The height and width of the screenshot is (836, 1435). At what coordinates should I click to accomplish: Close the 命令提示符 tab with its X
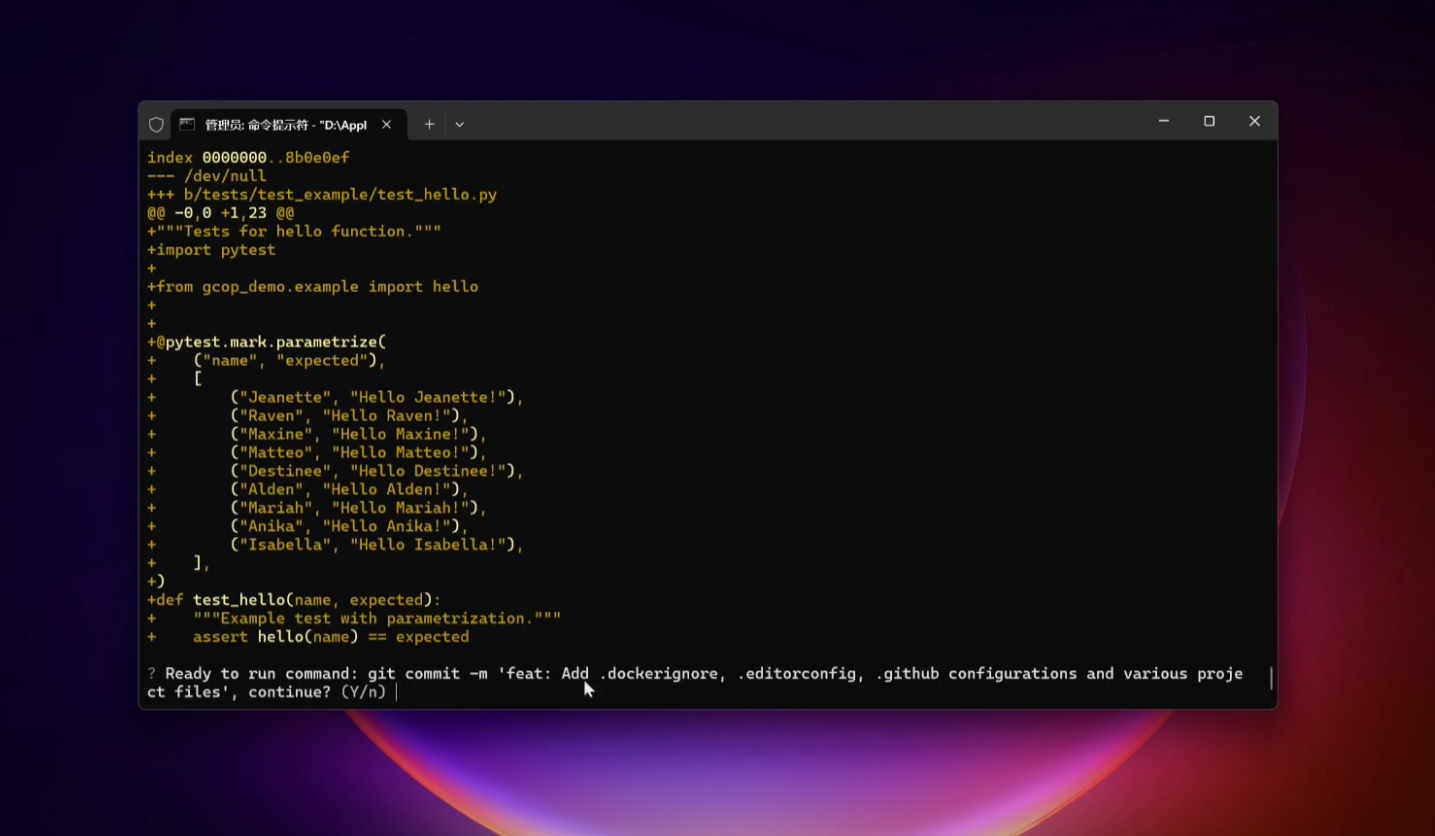(x=386, y=124)
